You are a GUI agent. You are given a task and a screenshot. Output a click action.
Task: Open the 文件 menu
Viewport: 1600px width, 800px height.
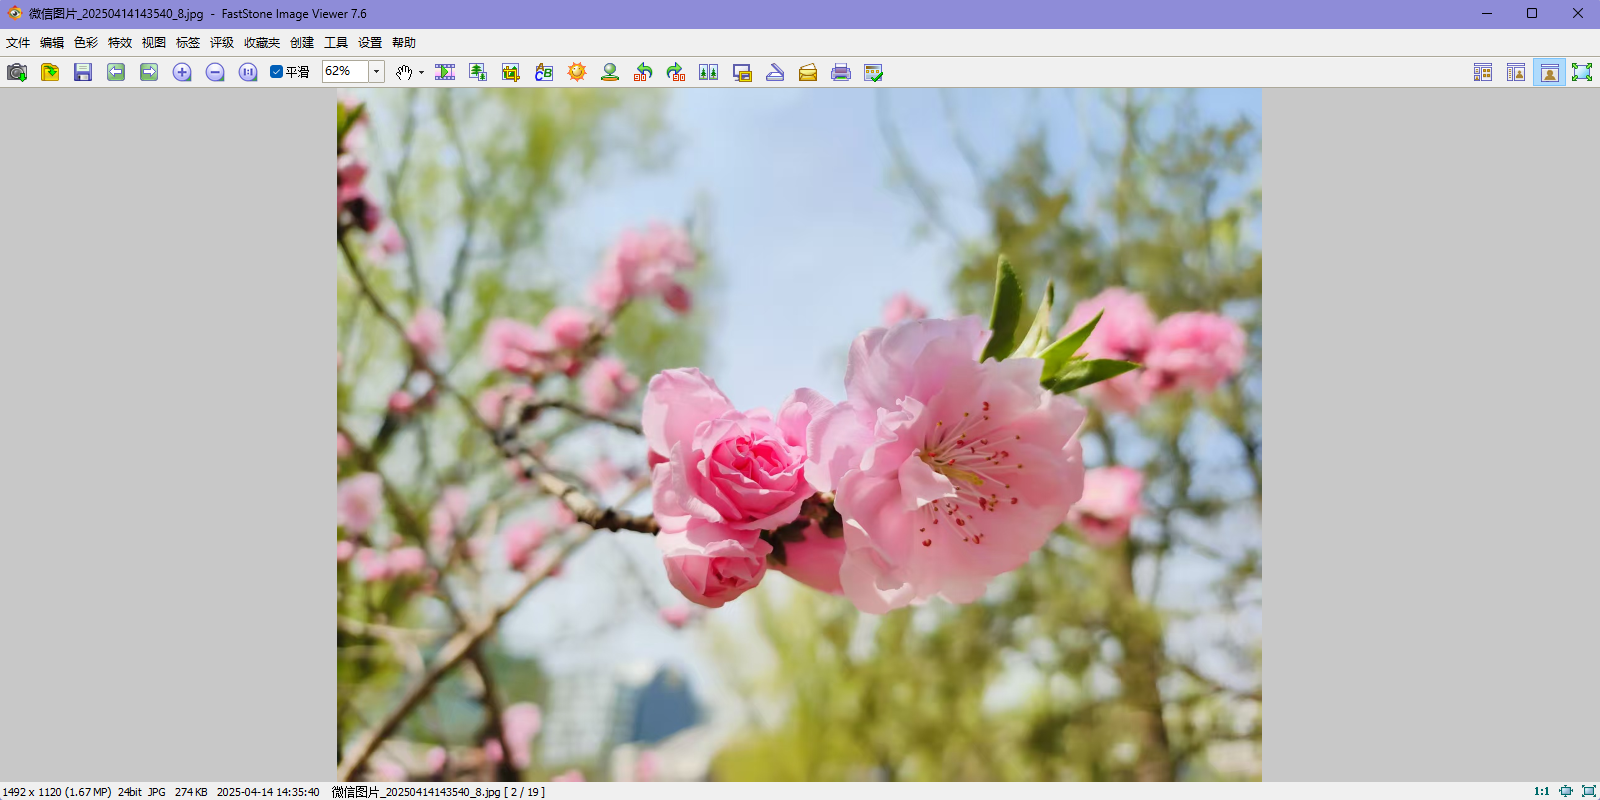(x=18, y=43)
